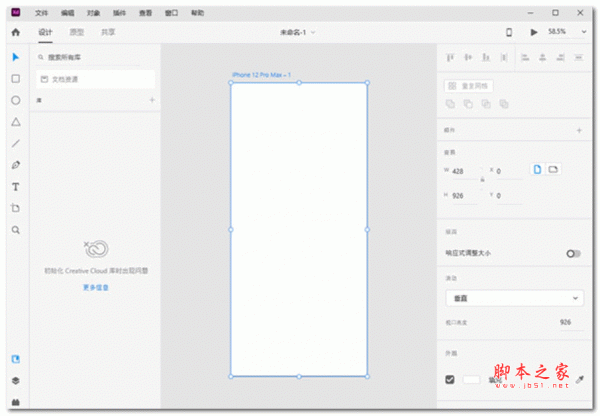Viewport: 600px width, 416px height.
Task: Open the Layers panel icon
Action: [16, 380]
